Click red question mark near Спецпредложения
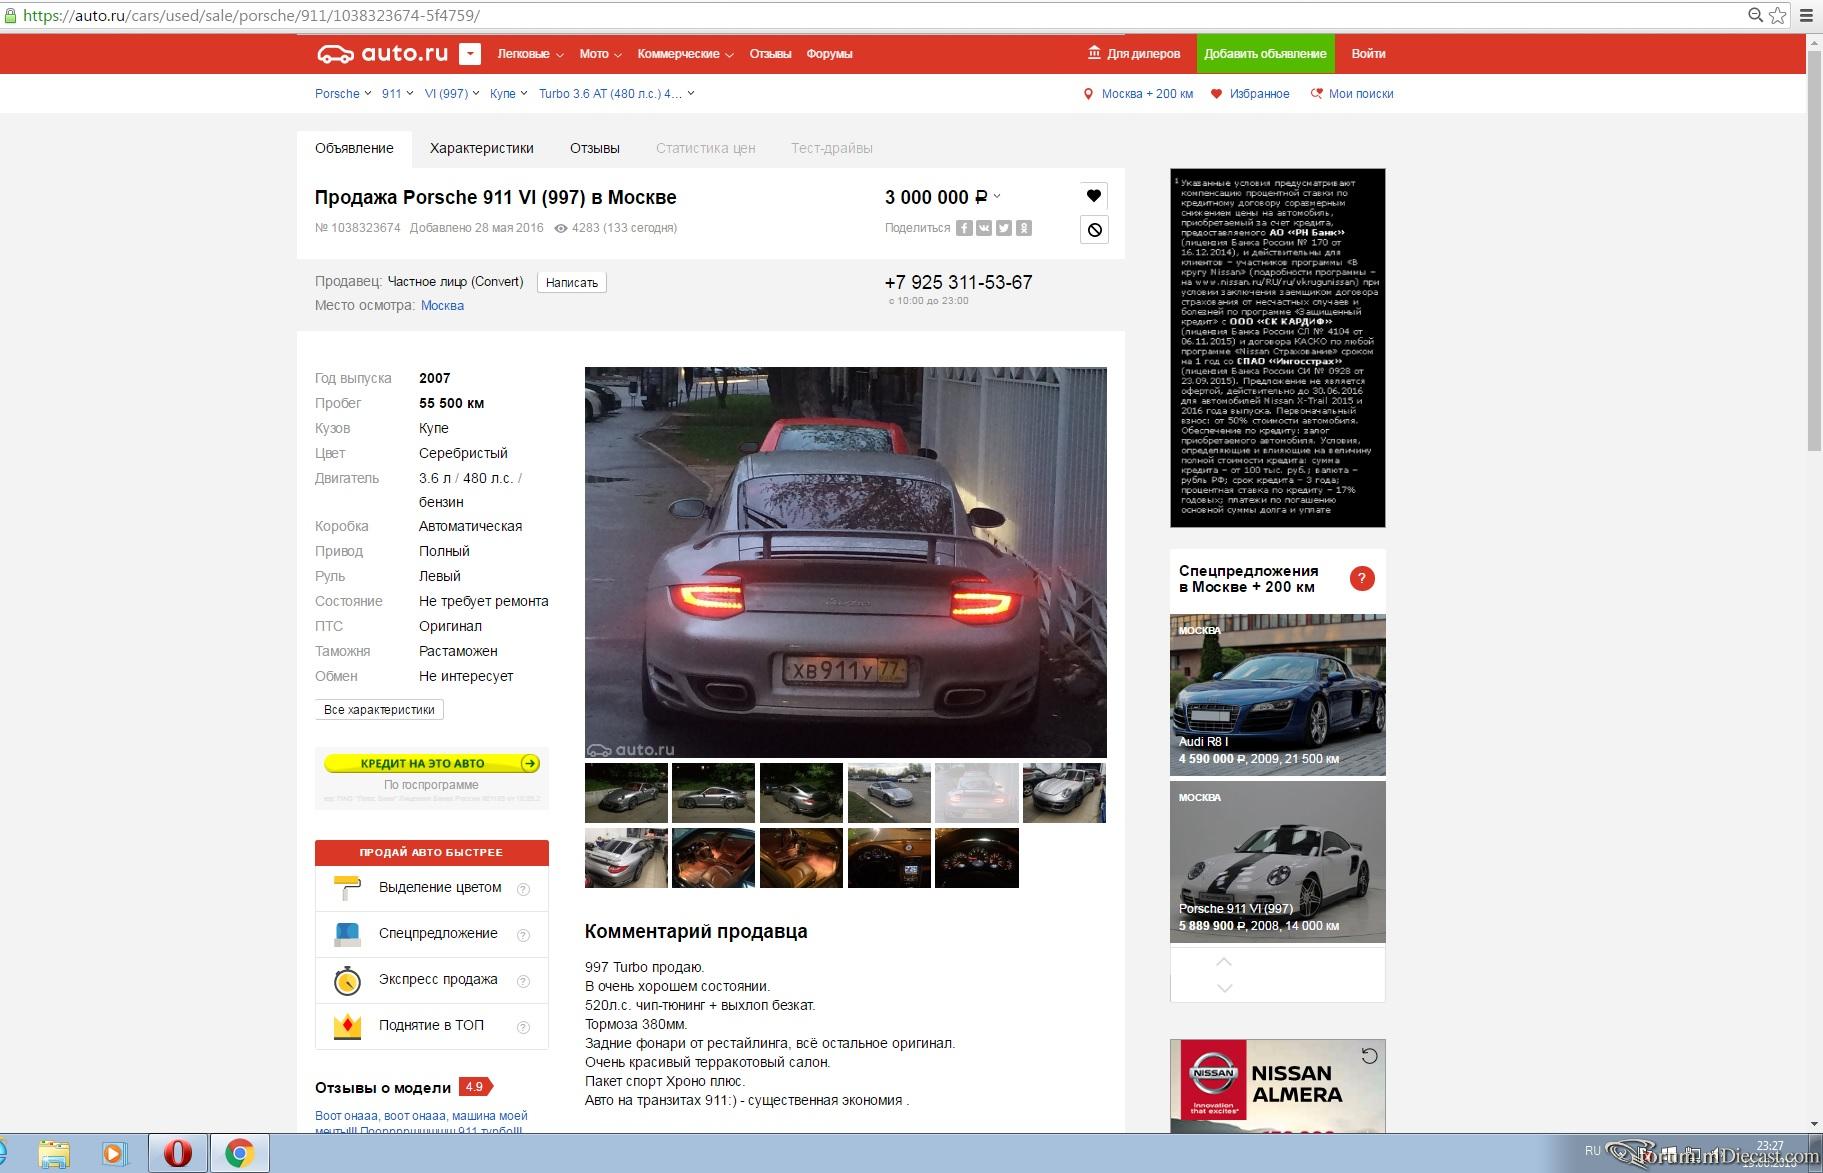Image resolution: width=1823 pixels, height=1173 pixels. coord(1362,578)
